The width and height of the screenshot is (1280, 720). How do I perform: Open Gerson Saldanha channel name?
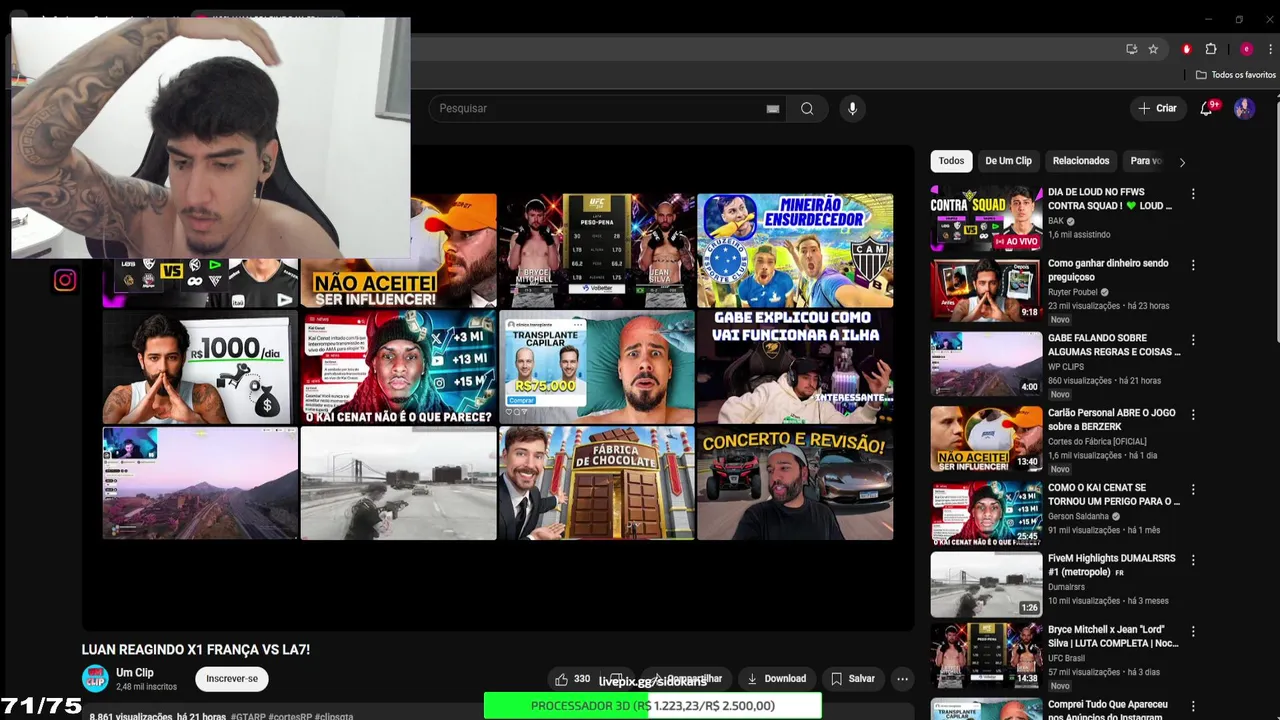coord(1078,516)
